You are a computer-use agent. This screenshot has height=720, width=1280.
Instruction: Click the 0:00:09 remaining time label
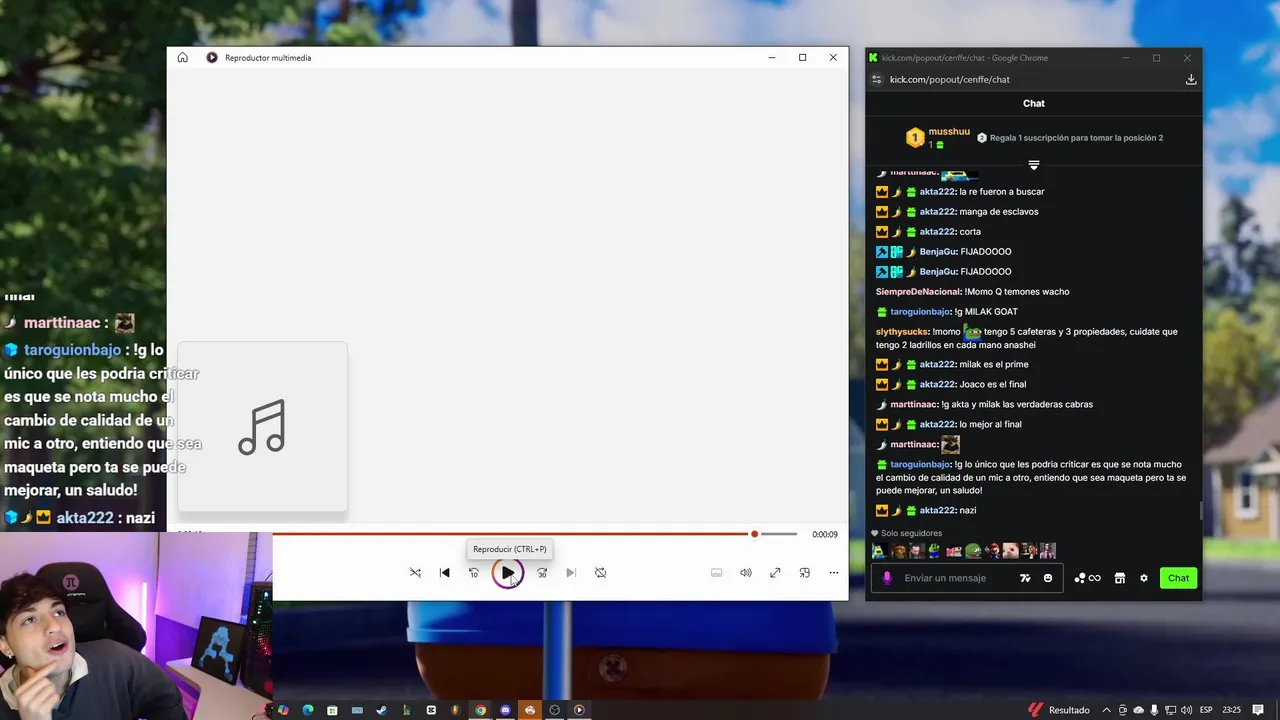(x=825, y=535)
